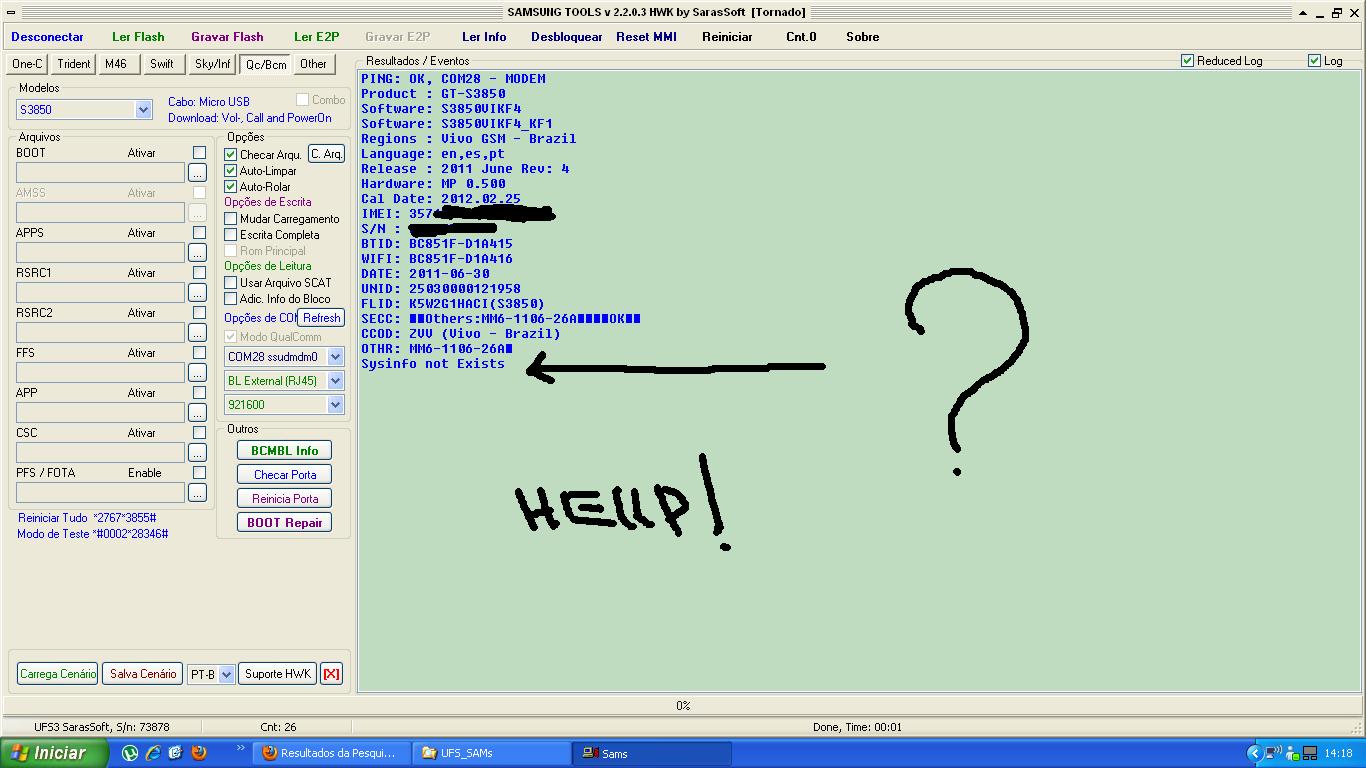The width and height of the screenshot is (1366, 768).
Task: Select the One-C tab
Action: (x=27, y=64)
